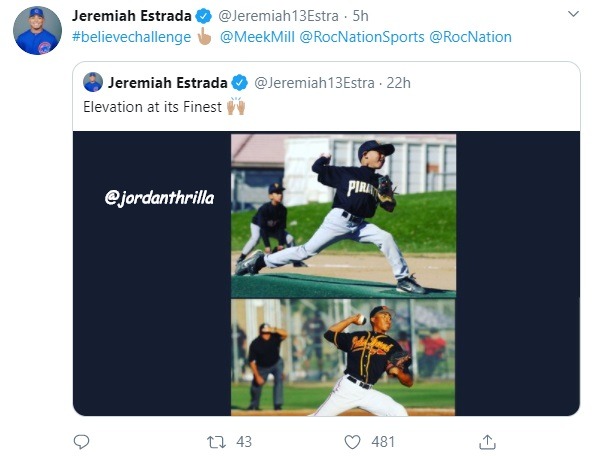
Task: Retweet using the arrows icon
Action: tap(216, 442)
